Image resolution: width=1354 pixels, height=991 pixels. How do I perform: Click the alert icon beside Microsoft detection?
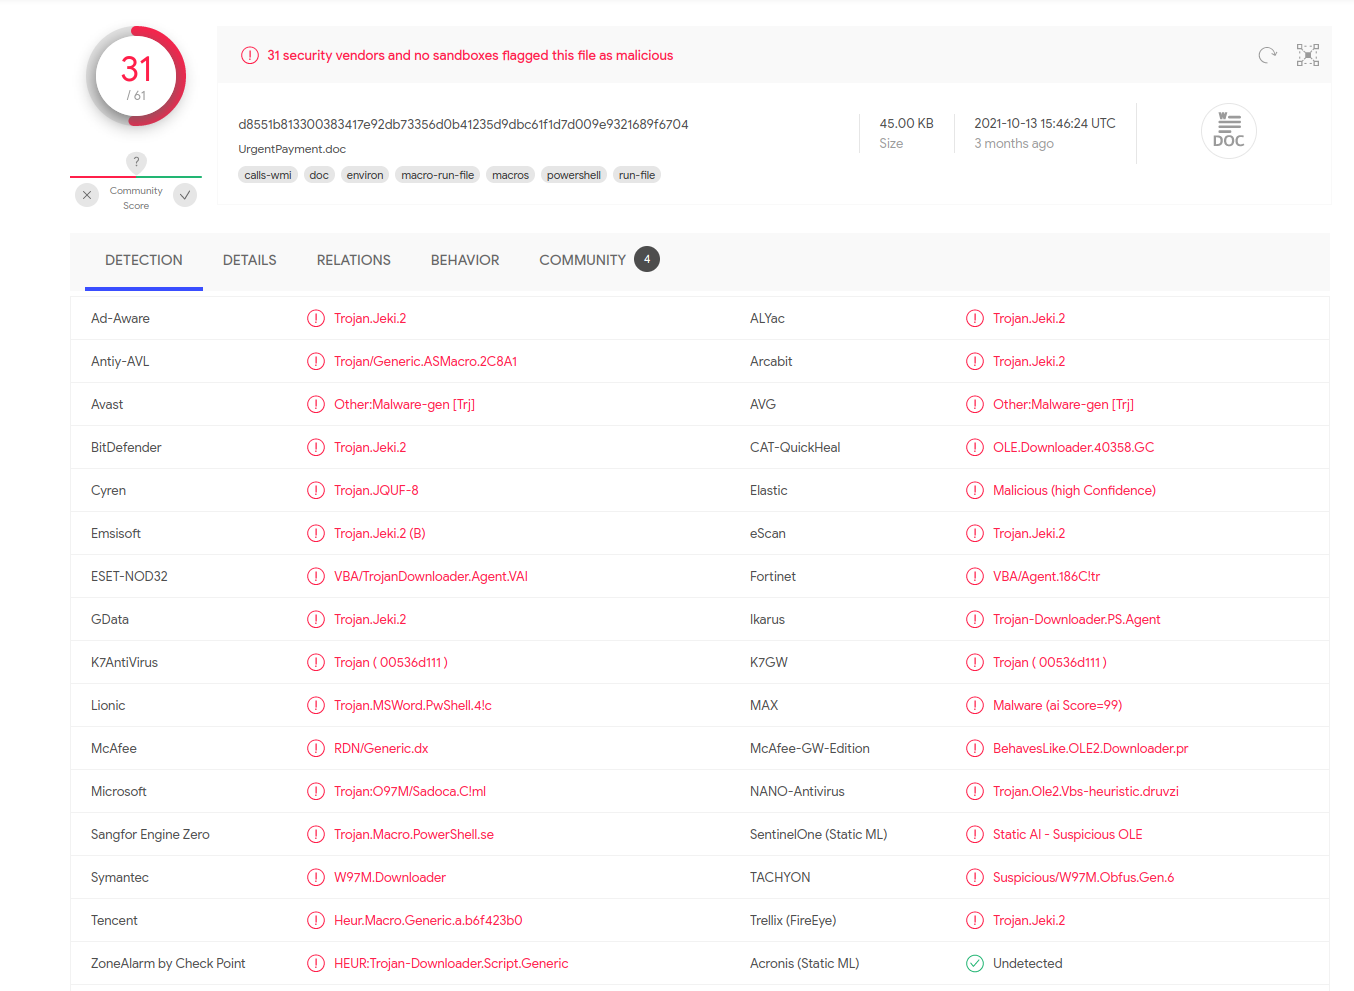pos(316,792)
